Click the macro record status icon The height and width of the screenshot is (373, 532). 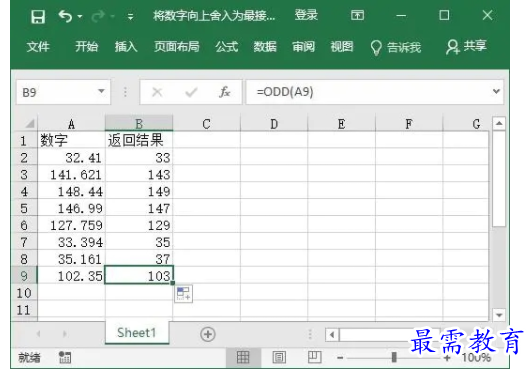point(65,357)
